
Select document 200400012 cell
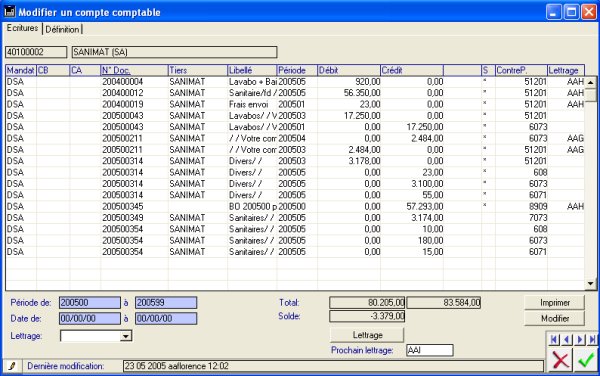(x=134, y=93)
